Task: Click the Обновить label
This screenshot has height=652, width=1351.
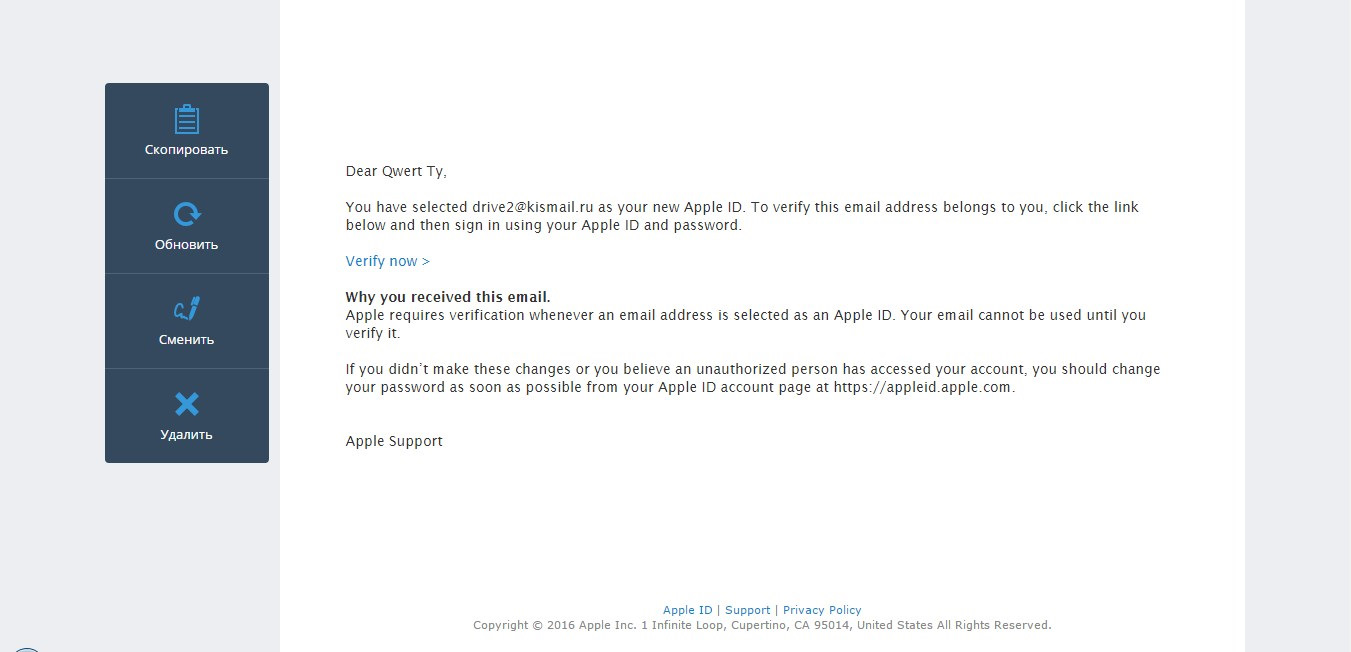Action: coord(187,245)
